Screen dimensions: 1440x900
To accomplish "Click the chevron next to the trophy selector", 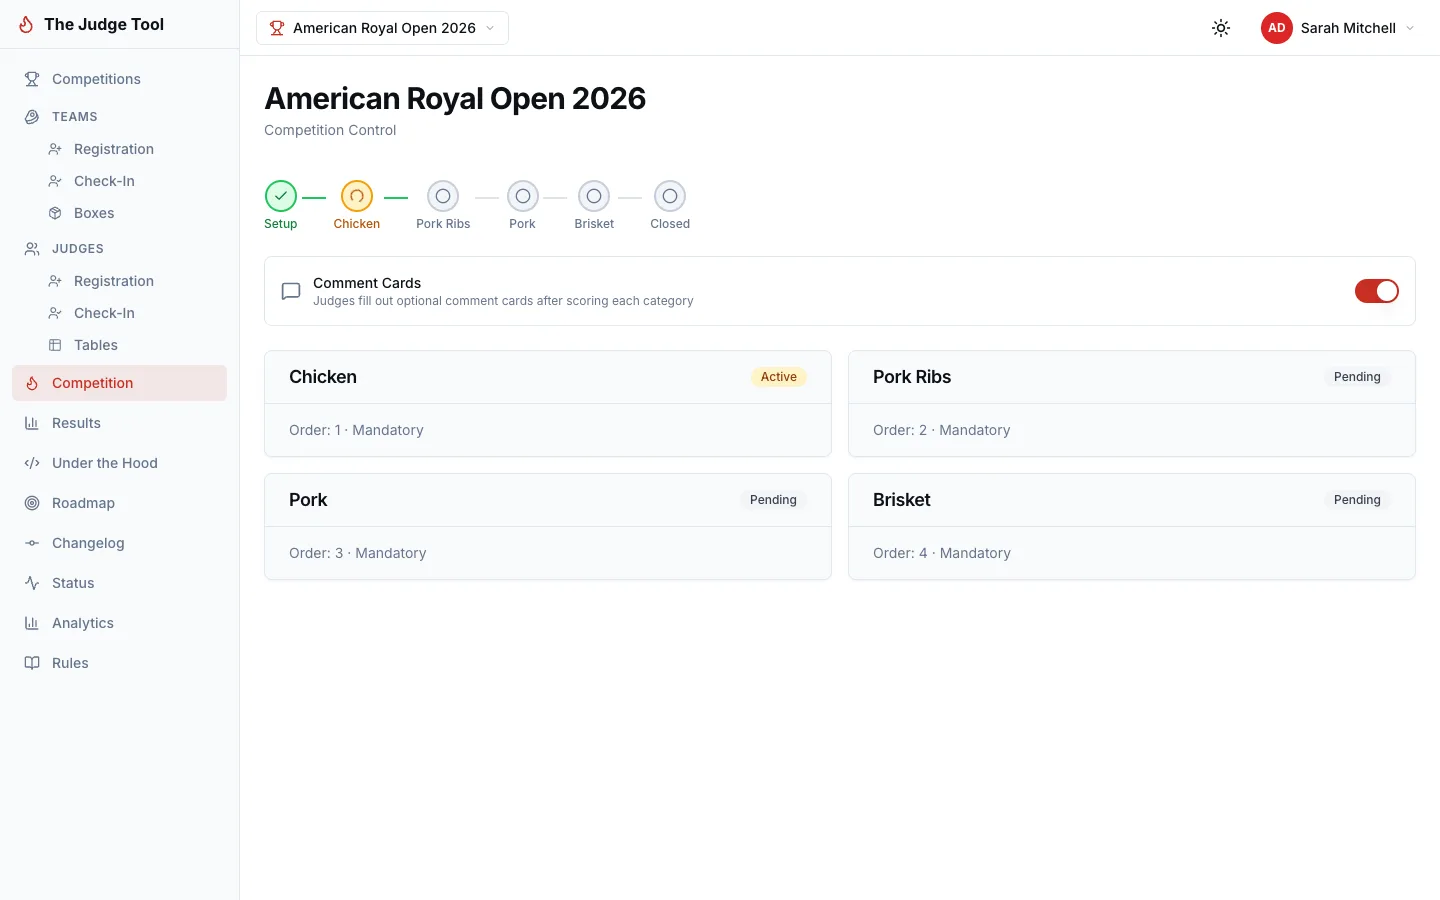I will pos(490,28).
